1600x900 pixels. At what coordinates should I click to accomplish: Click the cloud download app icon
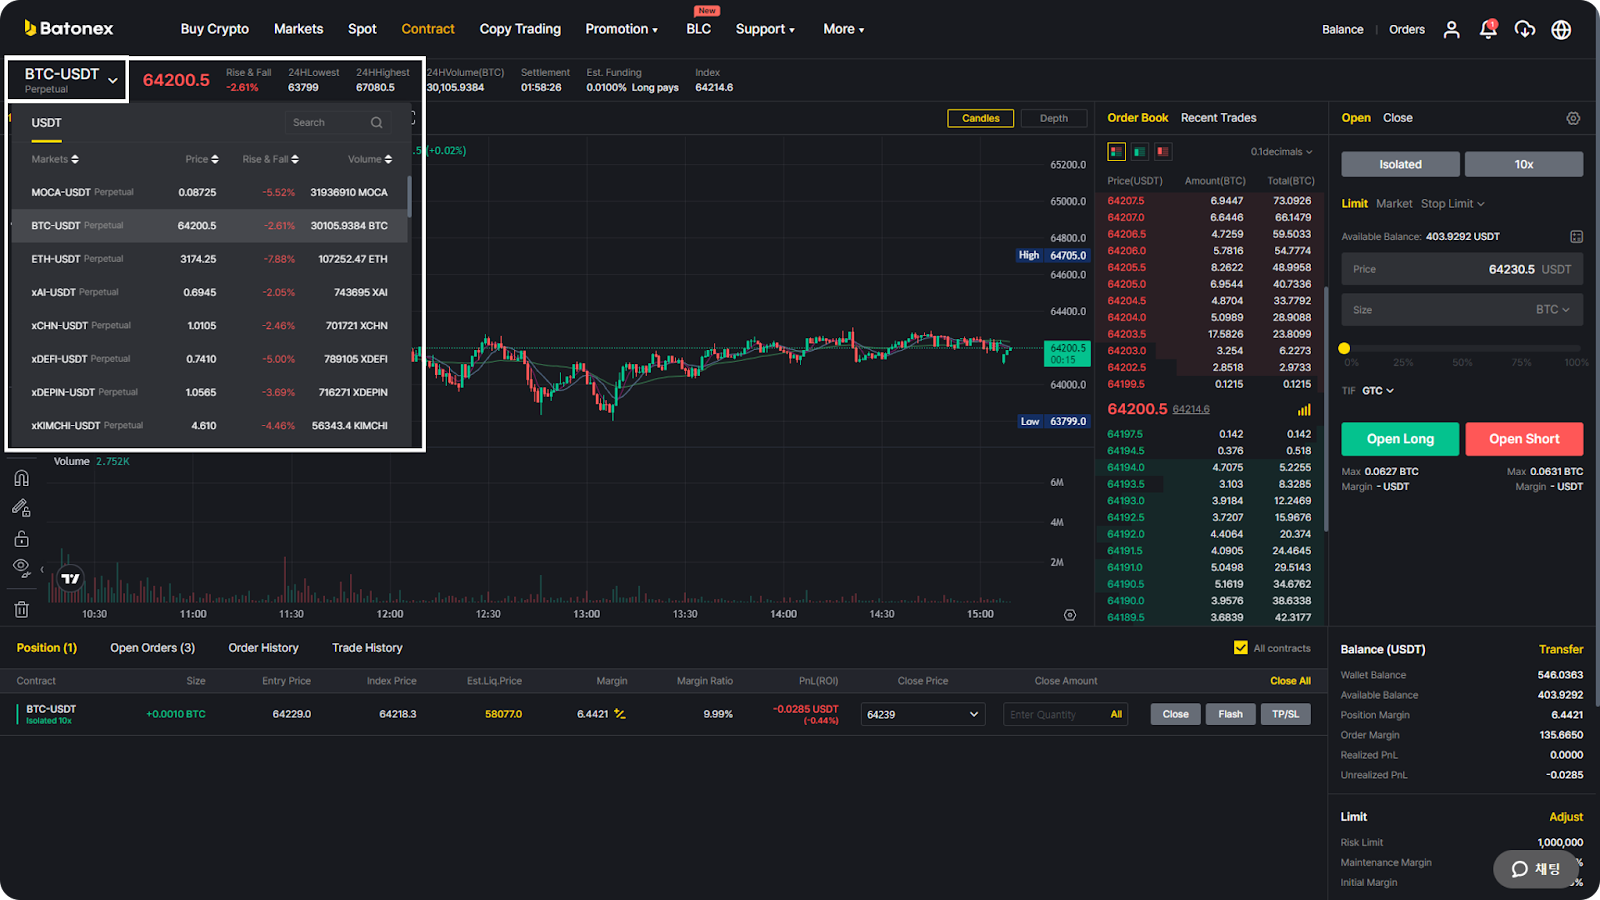(x=1524, y=29)
